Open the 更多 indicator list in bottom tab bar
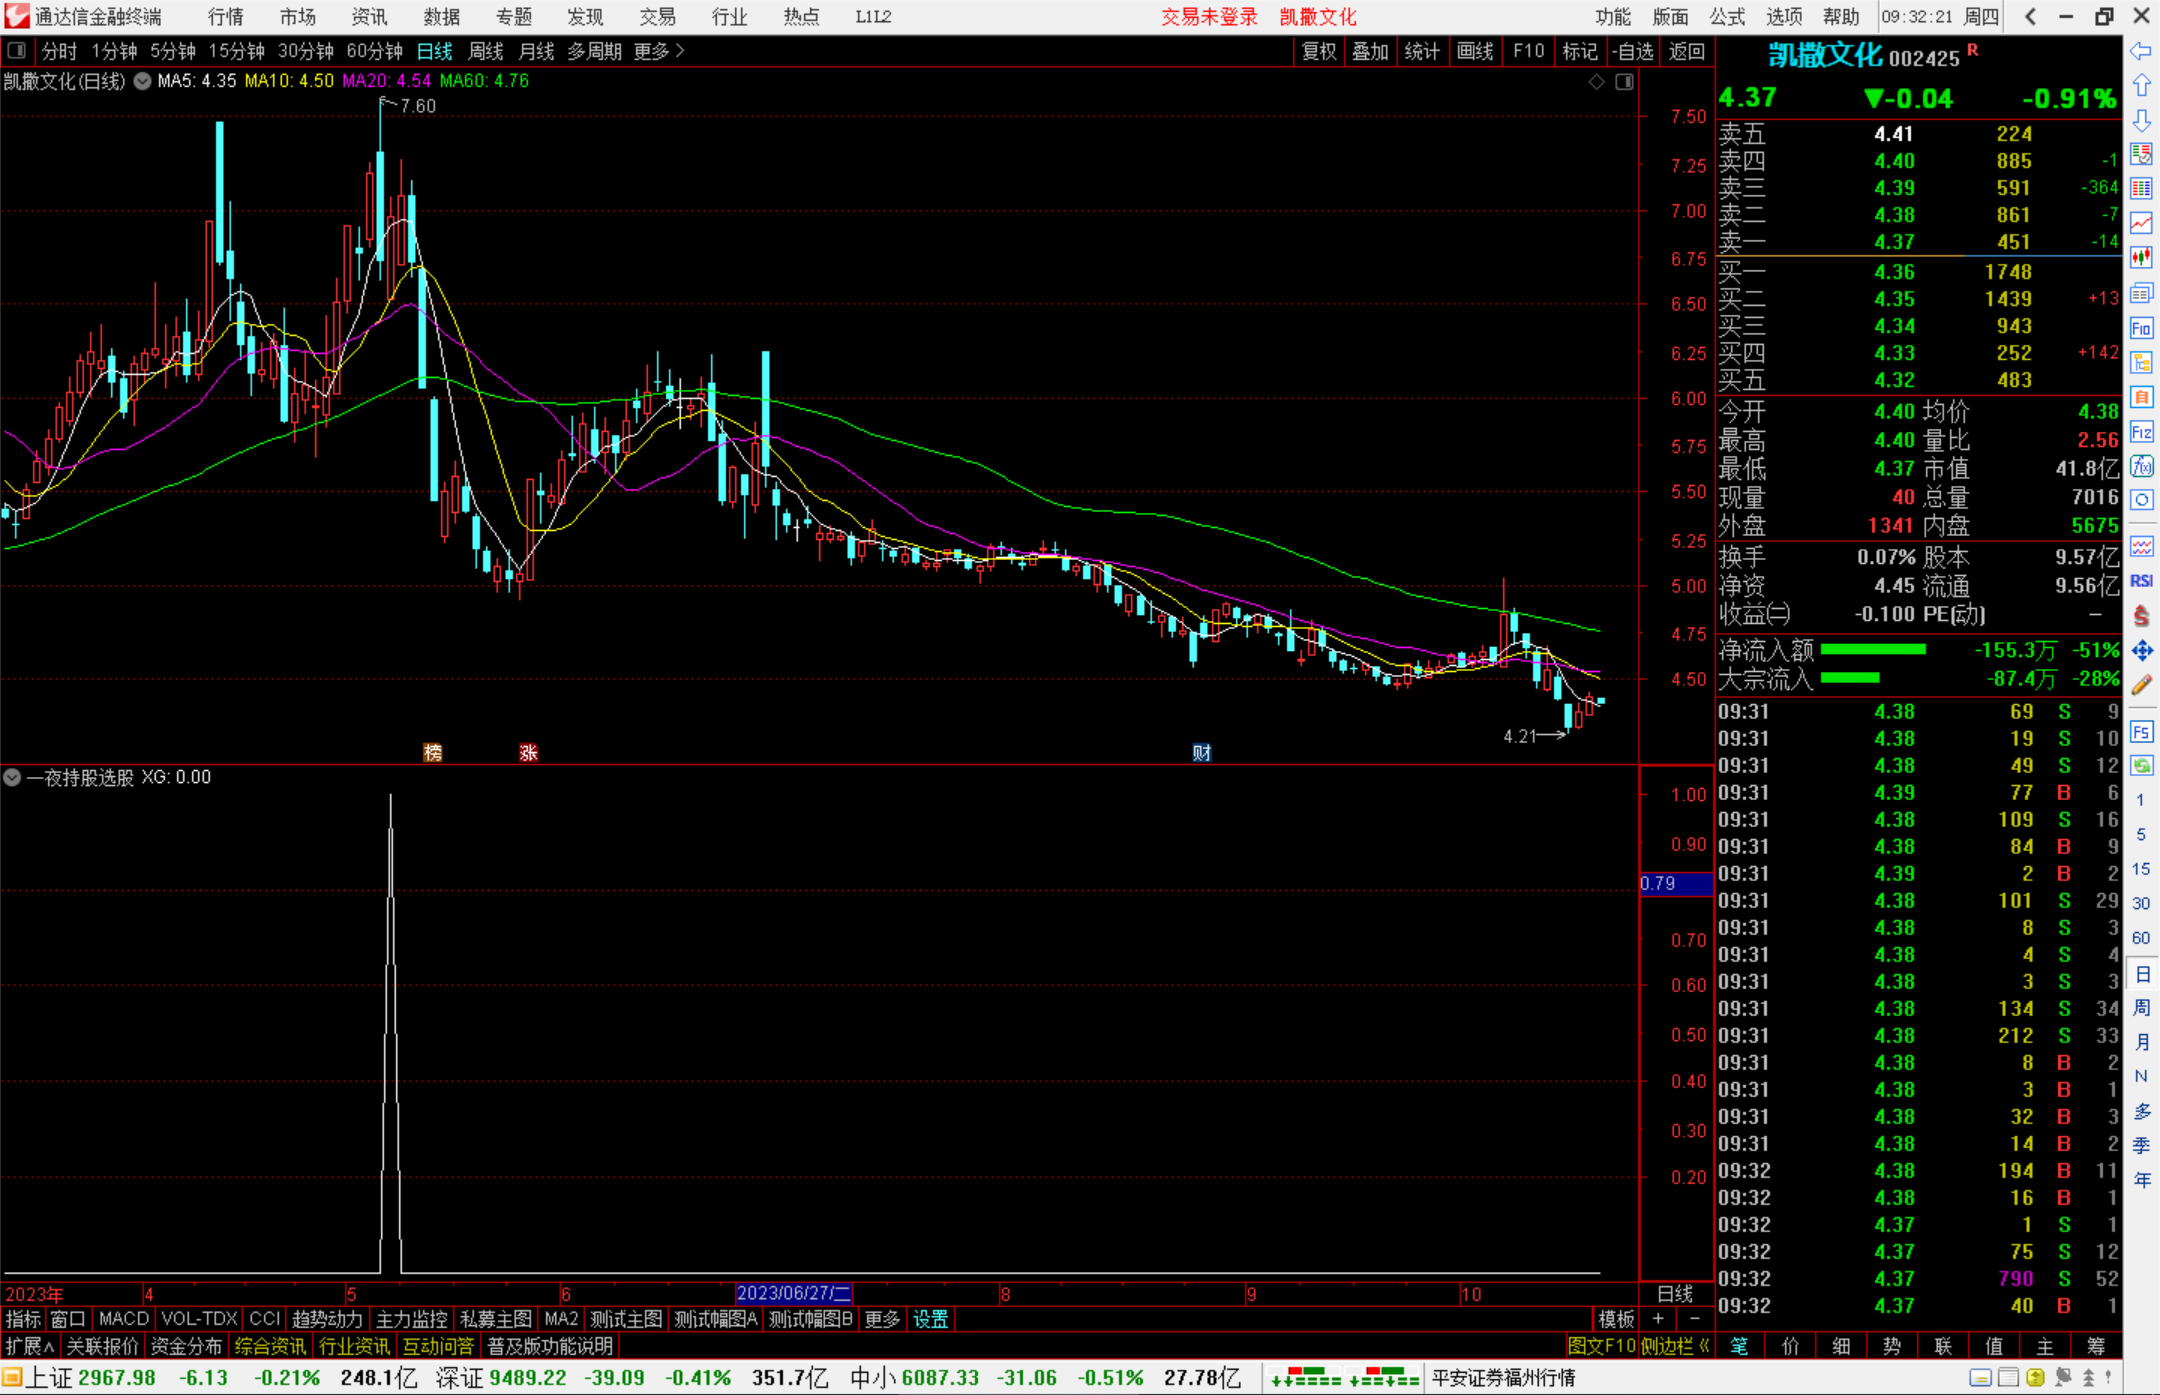 [x=882, y=1319]
